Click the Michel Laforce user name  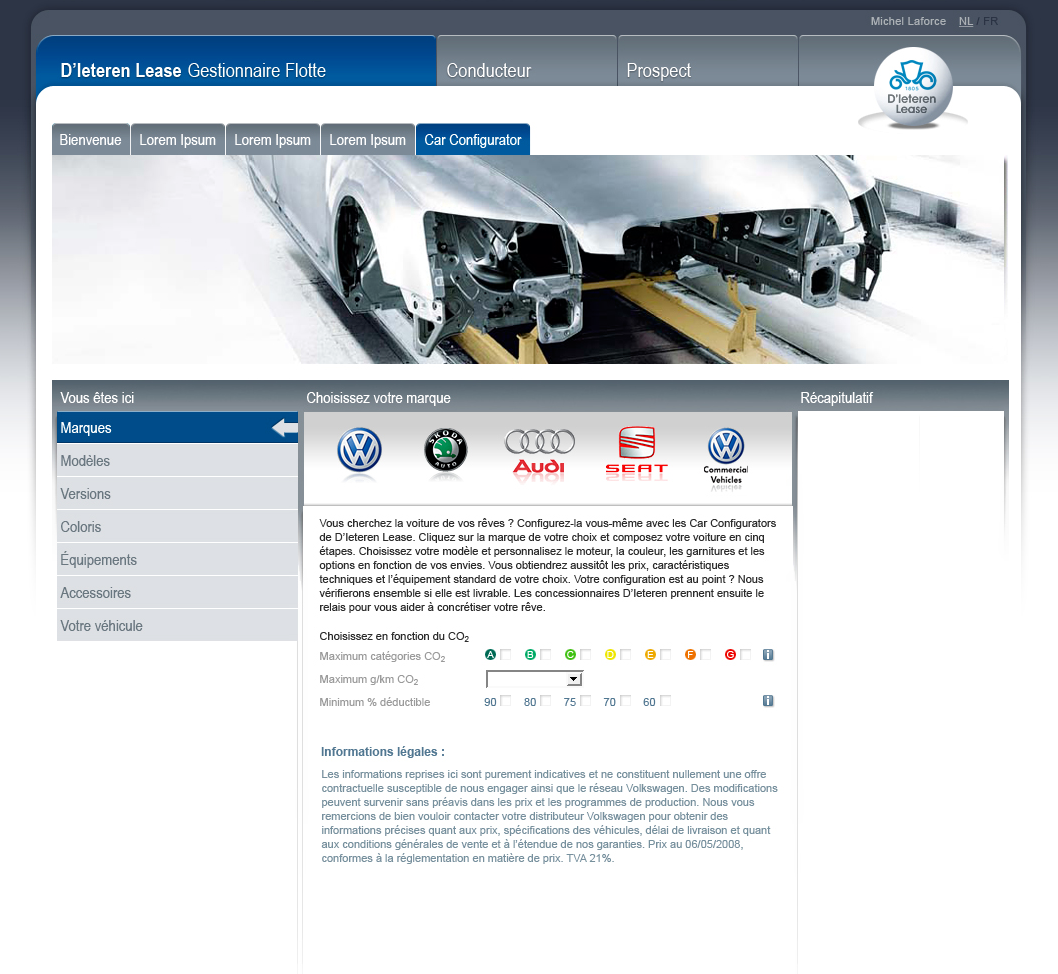(x=908, y=22)
